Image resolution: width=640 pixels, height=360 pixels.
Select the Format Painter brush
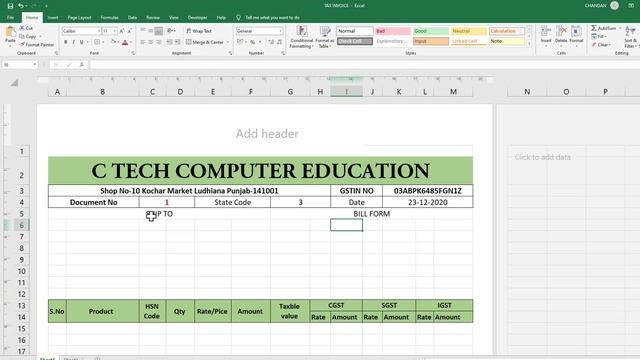(x=37, y=44)
